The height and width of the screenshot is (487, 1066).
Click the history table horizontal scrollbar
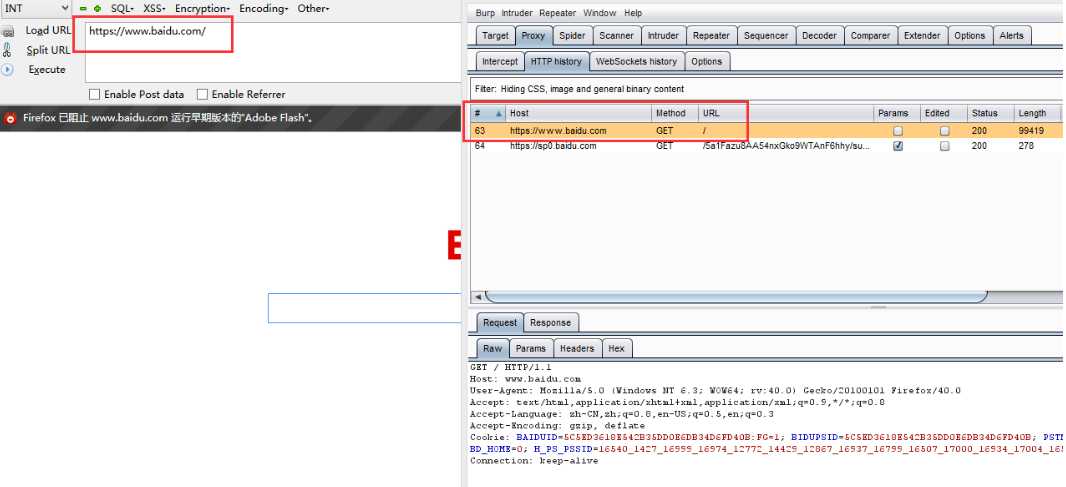736,297
